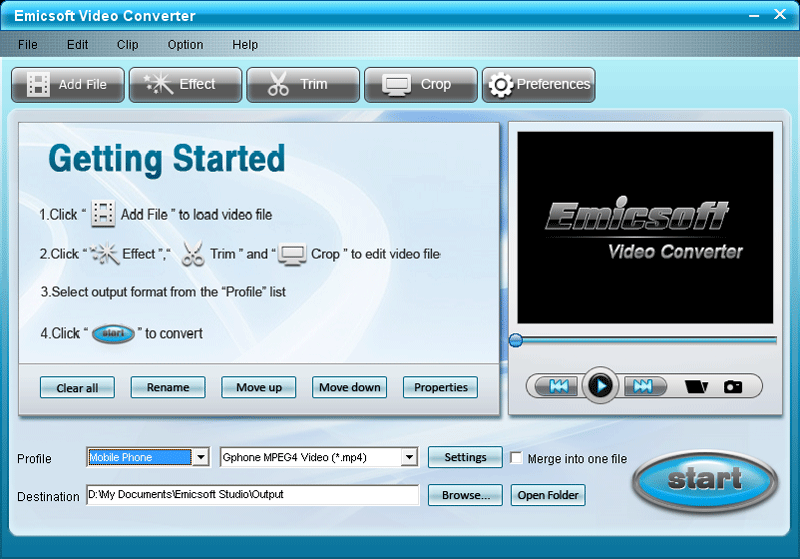Browse for destination folder
Viewport: 800px width, 559px height.
[x=465, y=495]
